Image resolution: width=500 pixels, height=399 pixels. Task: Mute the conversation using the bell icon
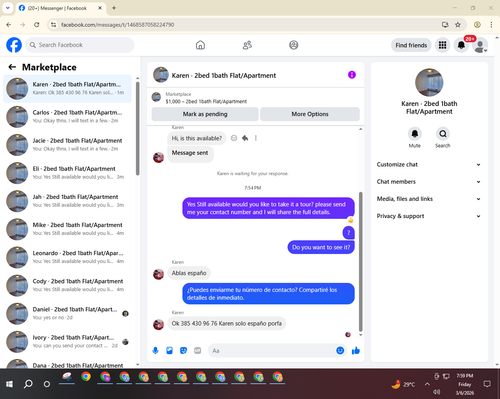tap(415, 134)
